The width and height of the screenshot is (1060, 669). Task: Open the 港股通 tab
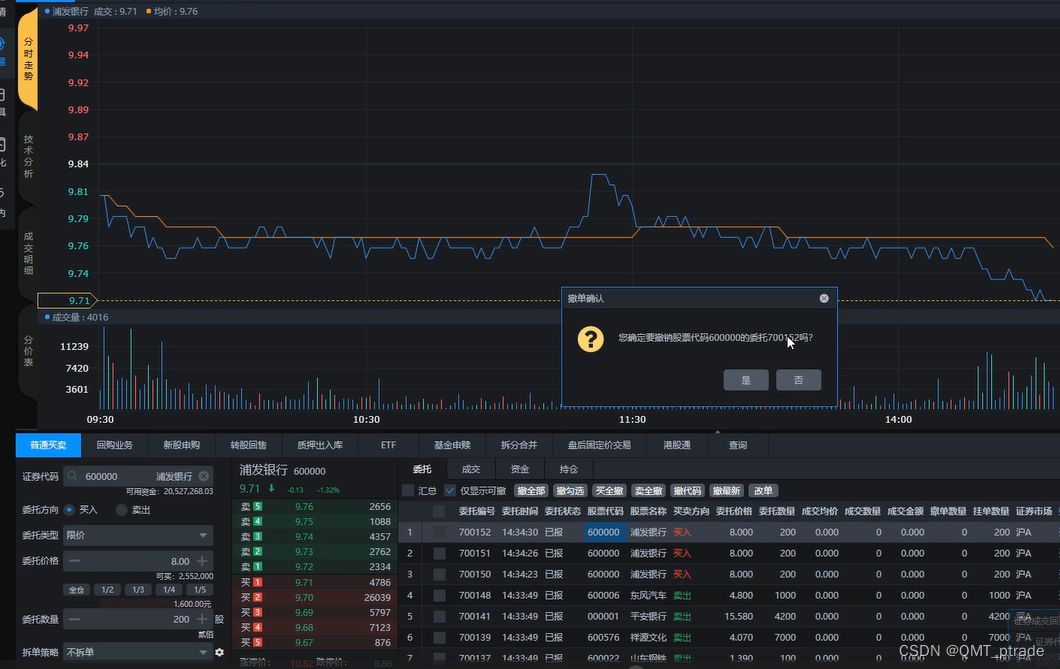coord(677,445)
